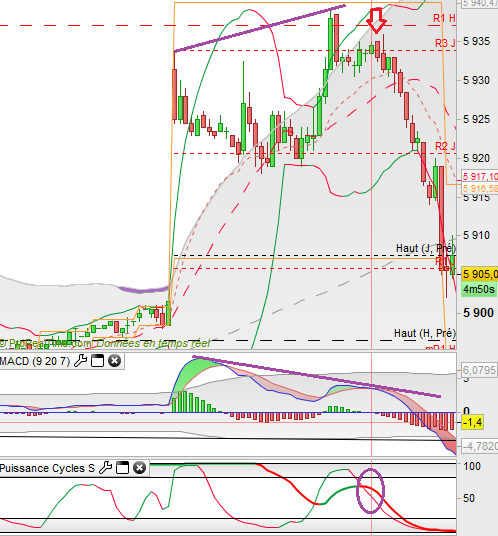Maximize the MACD indicator panel

pos(97,361)
